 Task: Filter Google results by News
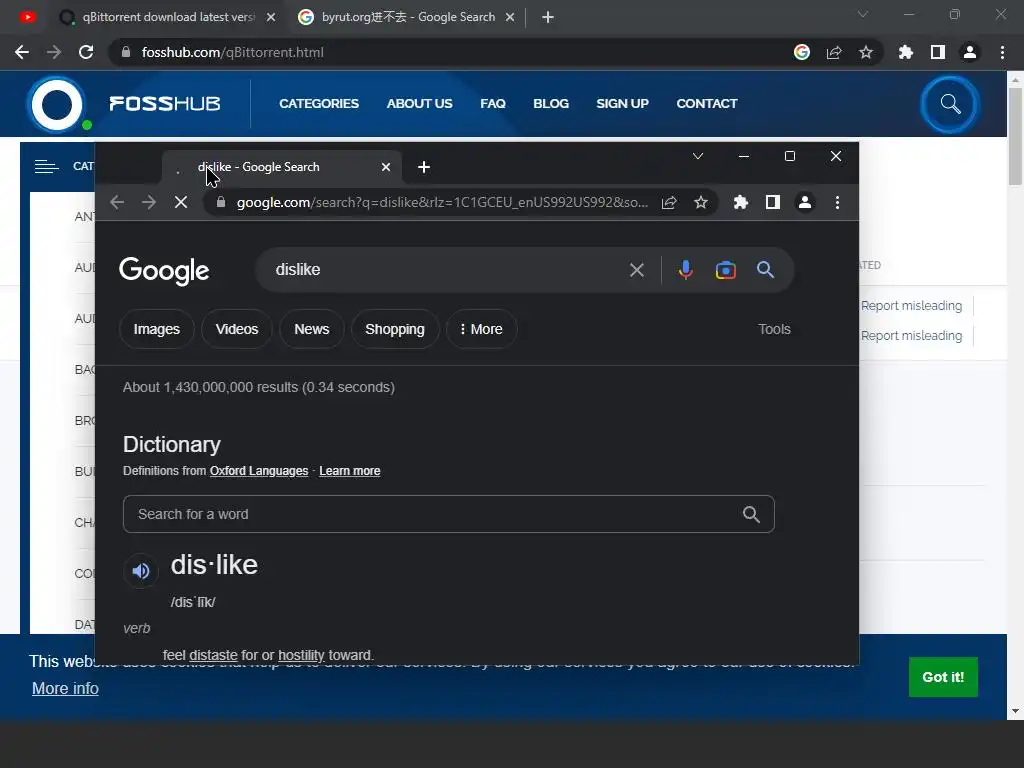[312, 329]
